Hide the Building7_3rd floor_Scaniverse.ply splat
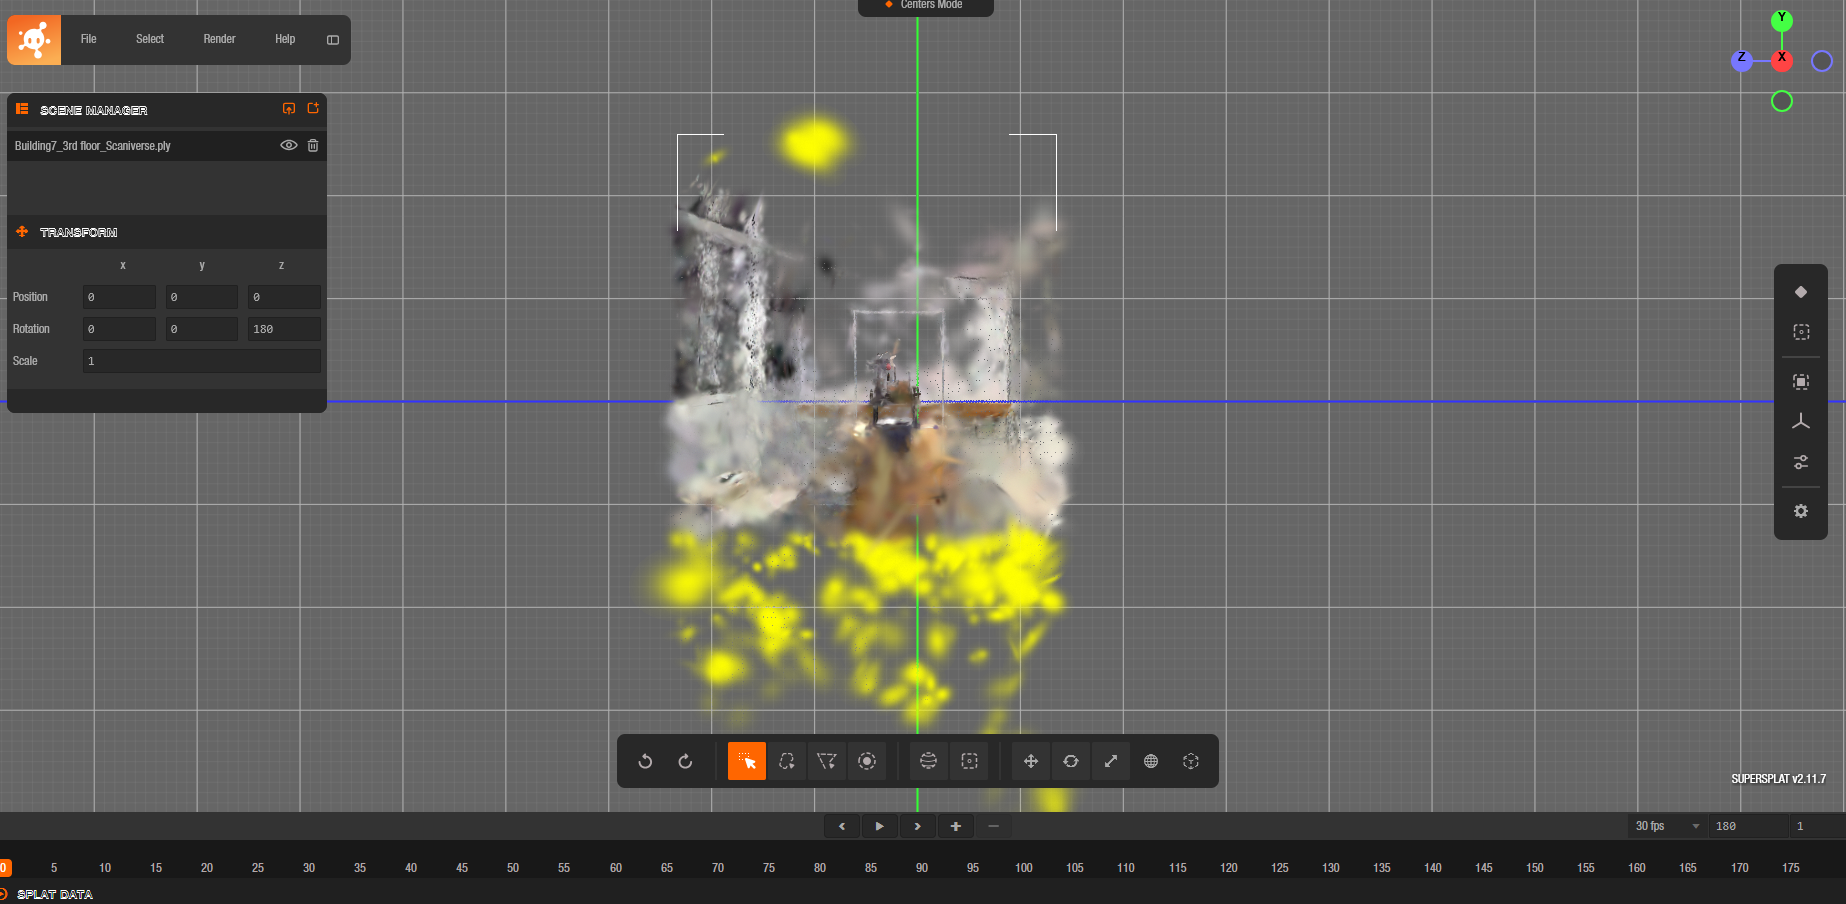 [x=288, y=145]
